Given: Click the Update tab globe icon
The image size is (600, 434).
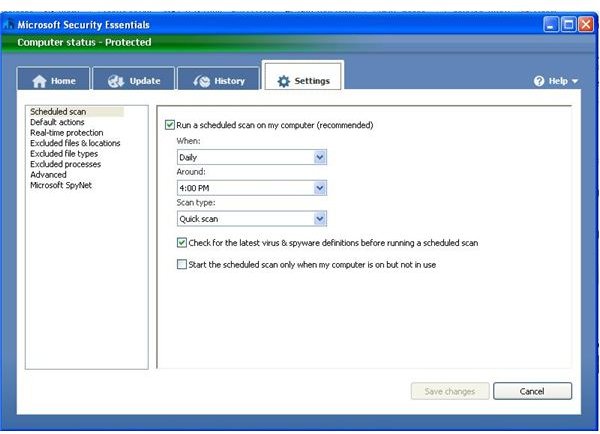Looking at the screenshot, I should pos(116,81).
